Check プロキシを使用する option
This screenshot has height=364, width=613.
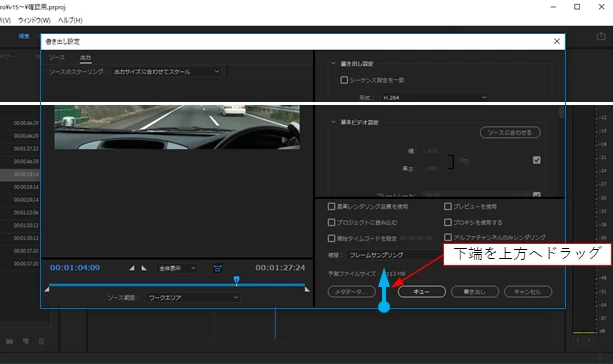pos(448,222)
